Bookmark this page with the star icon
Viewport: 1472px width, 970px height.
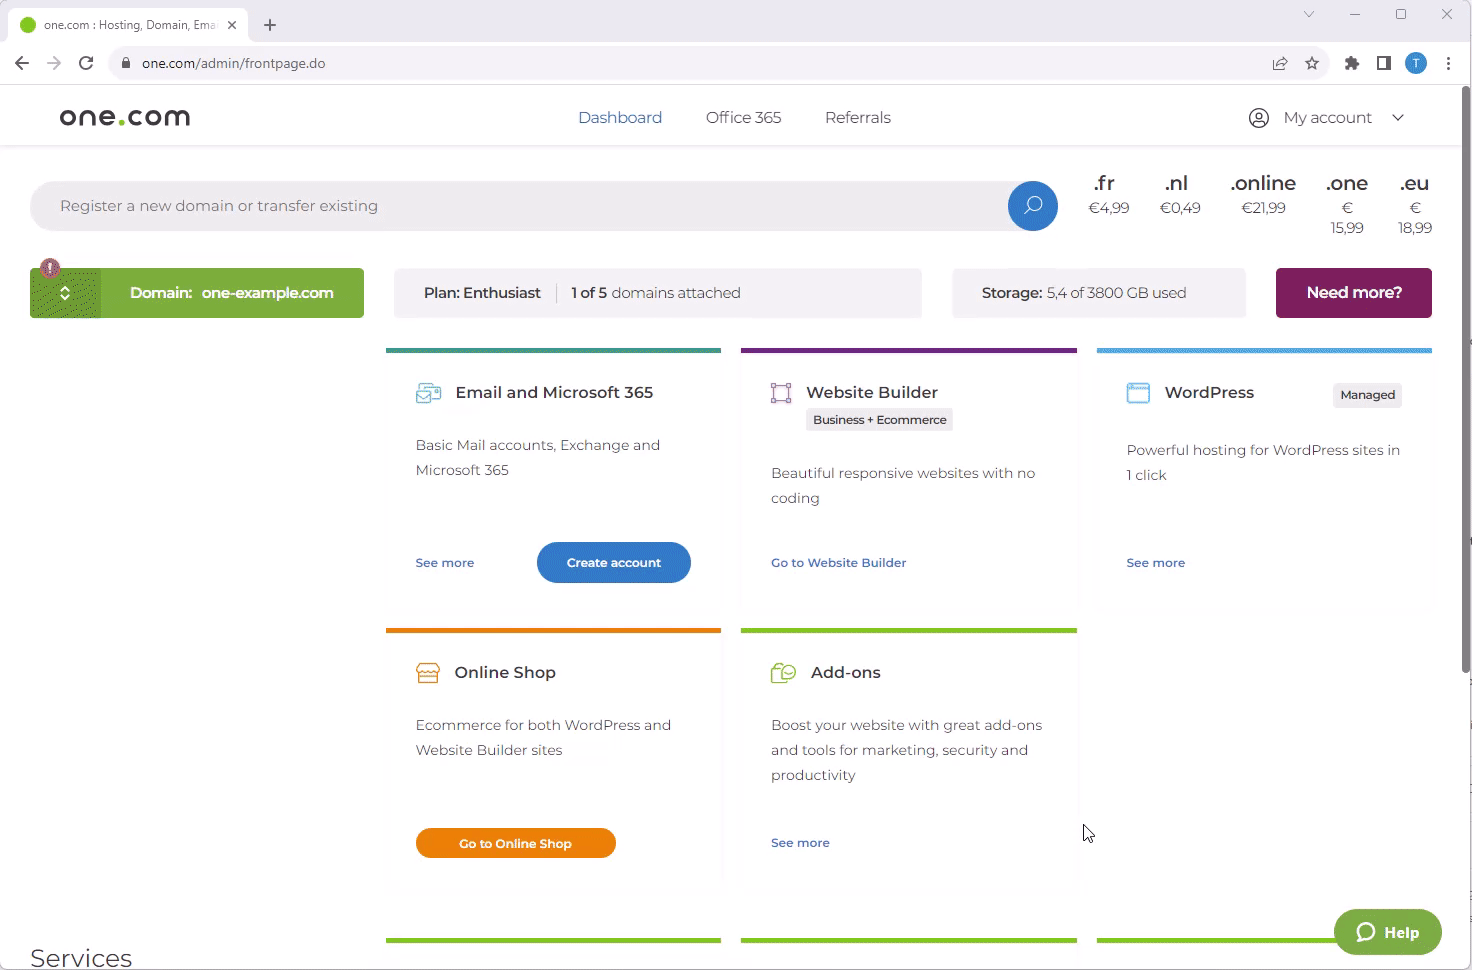coord(1312,63)
